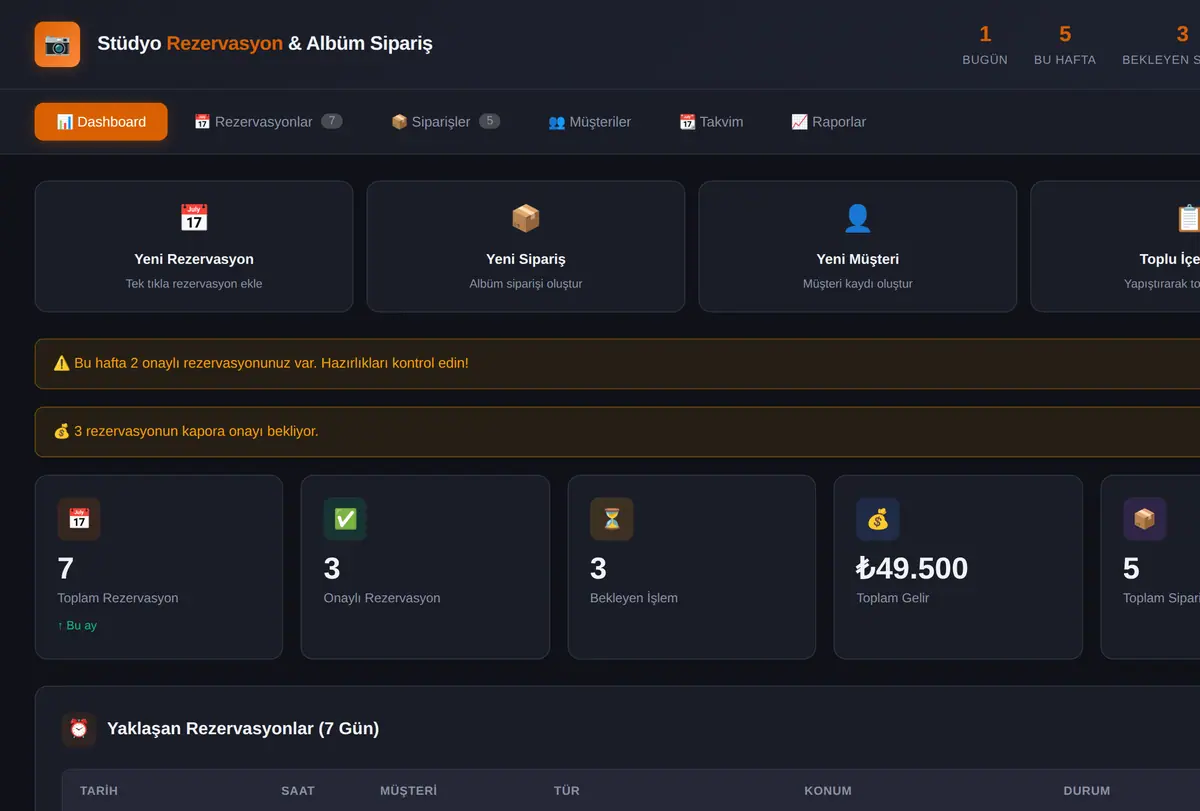The image size is (1200, 811).
Task: Create a new booking via Yeni Rezervasyon
Action: click(x=194, y=246)
